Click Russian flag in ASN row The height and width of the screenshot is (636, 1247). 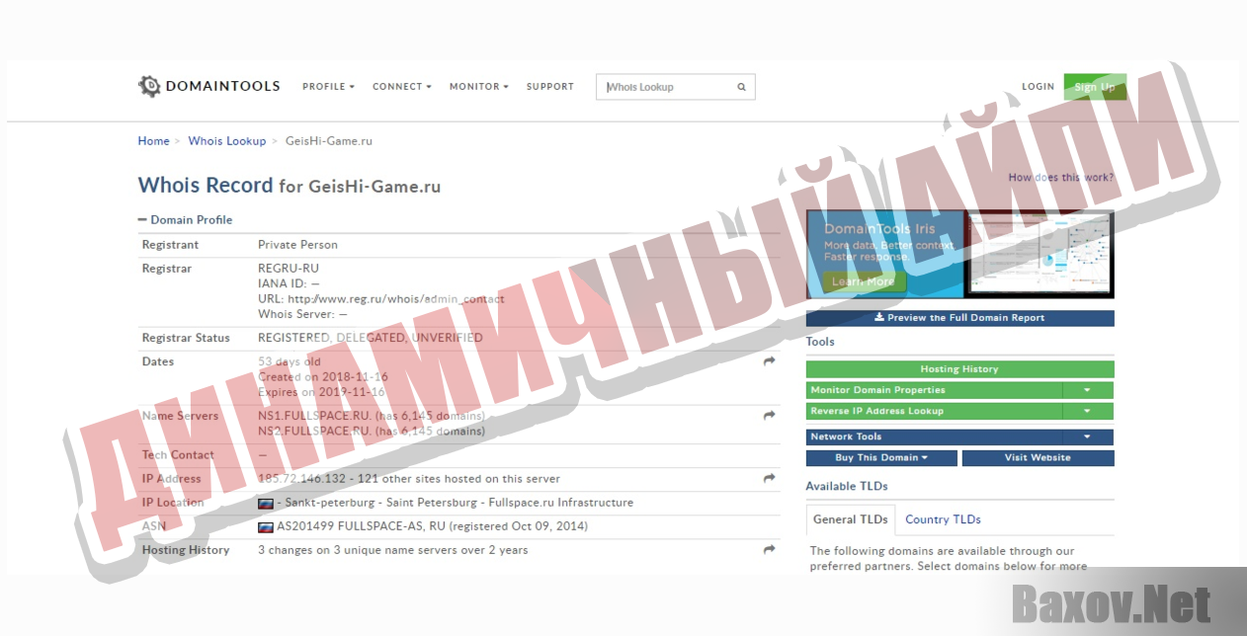(x=266, y=527)
